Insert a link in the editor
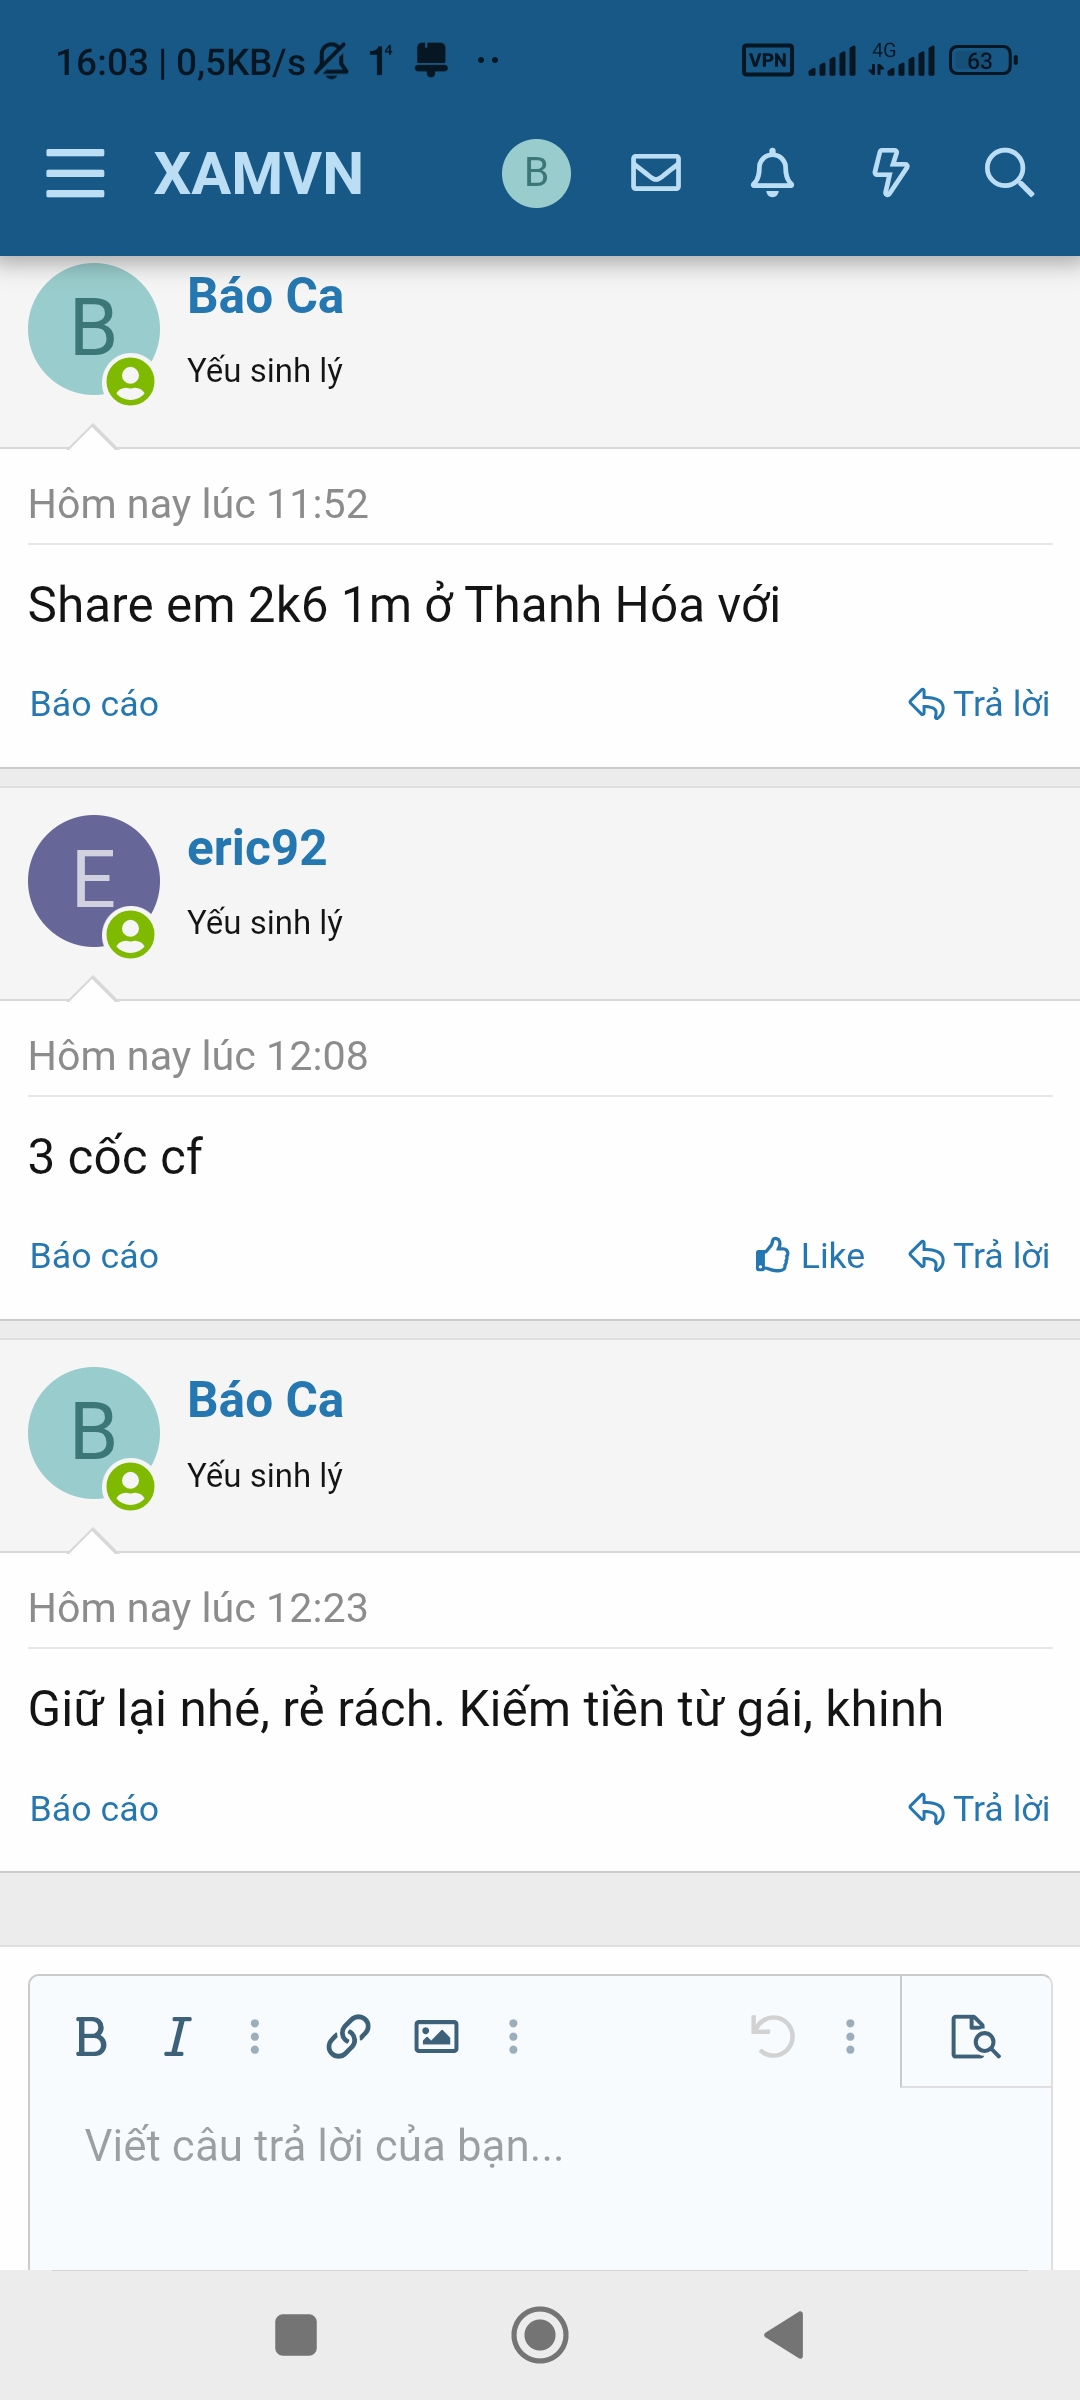The image size is (1080, 2400). pyautogui.click(x=348, y=2036)
